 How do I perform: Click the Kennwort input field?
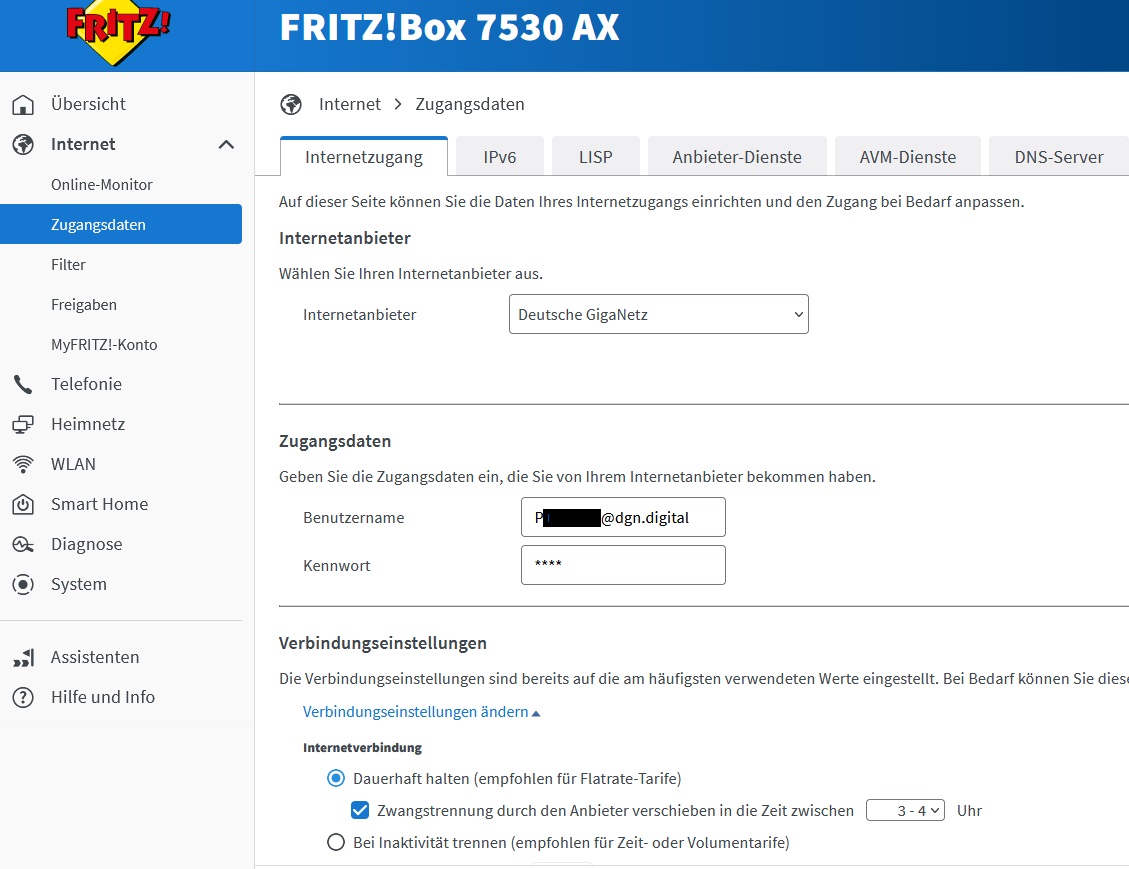[x=624, y=565]
